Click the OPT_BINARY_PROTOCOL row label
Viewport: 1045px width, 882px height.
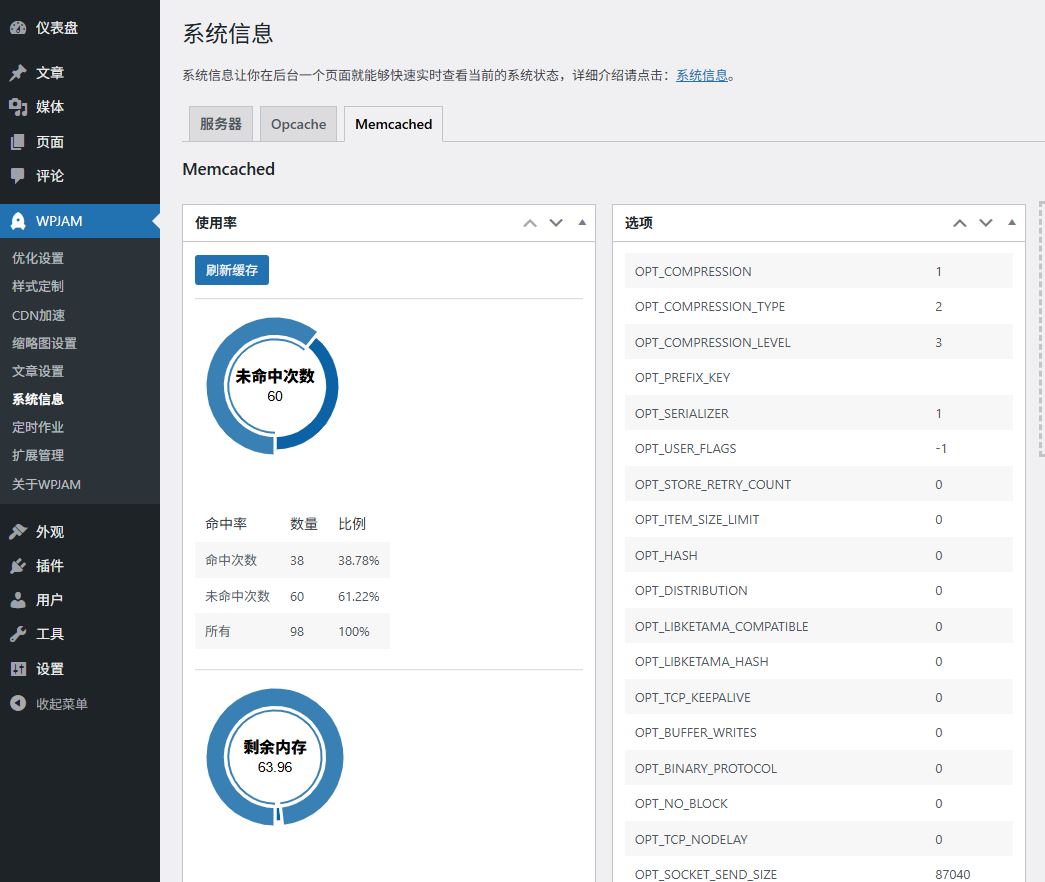click(706, 769)
